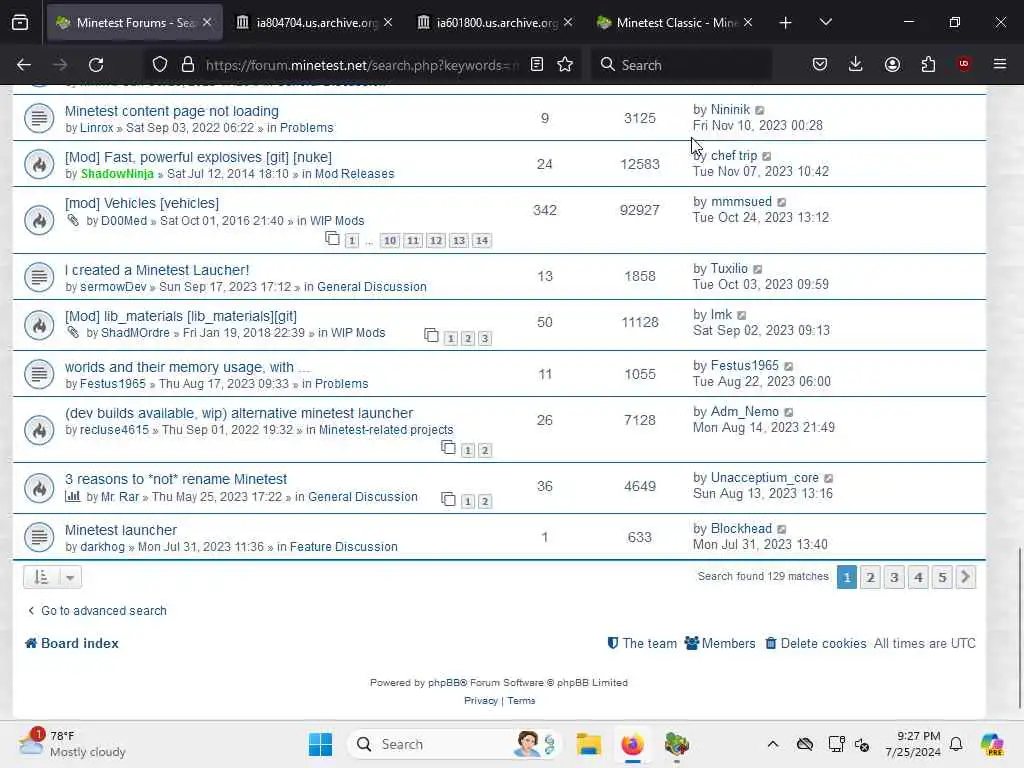Save page to Pocket
The height and width of the screenshot is (768, 1024).
(x=820, y=65)
